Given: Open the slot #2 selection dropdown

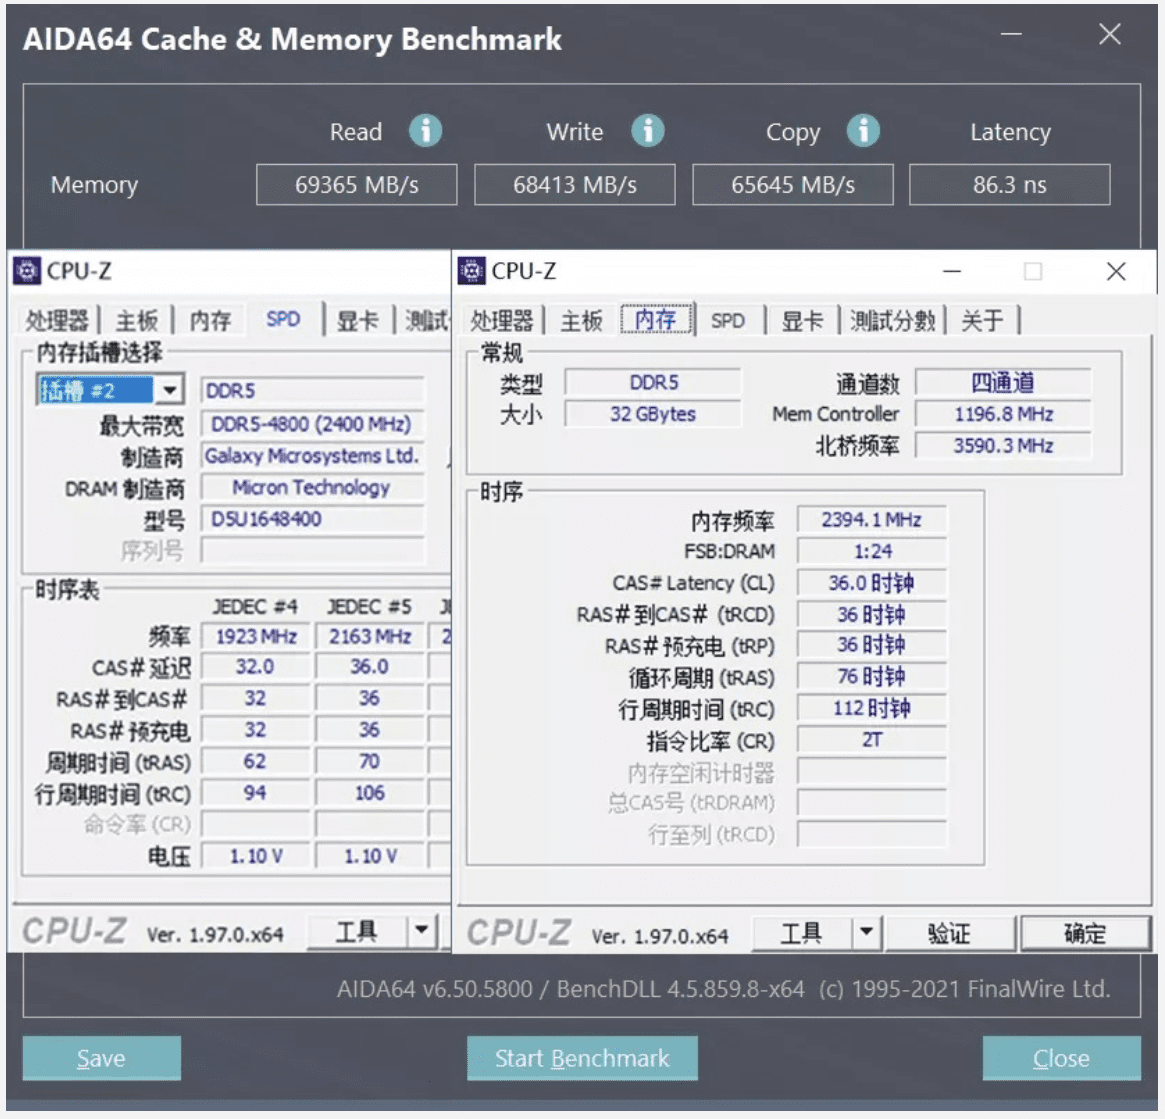Looking at the screenshot, I should 169,389.
